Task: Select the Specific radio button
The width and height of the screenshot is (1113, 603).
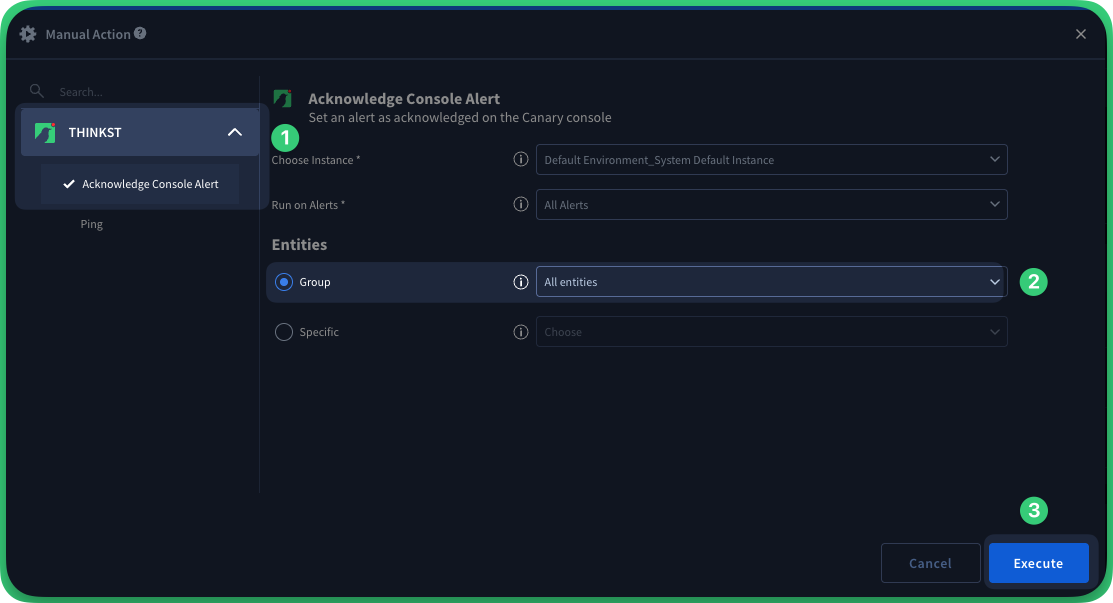Action: coord(284,332)
